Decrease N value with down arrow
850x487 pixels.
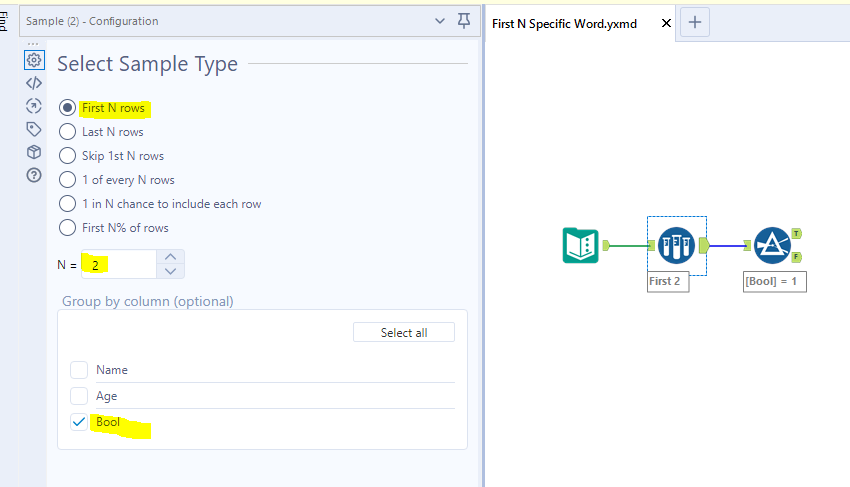172,271
